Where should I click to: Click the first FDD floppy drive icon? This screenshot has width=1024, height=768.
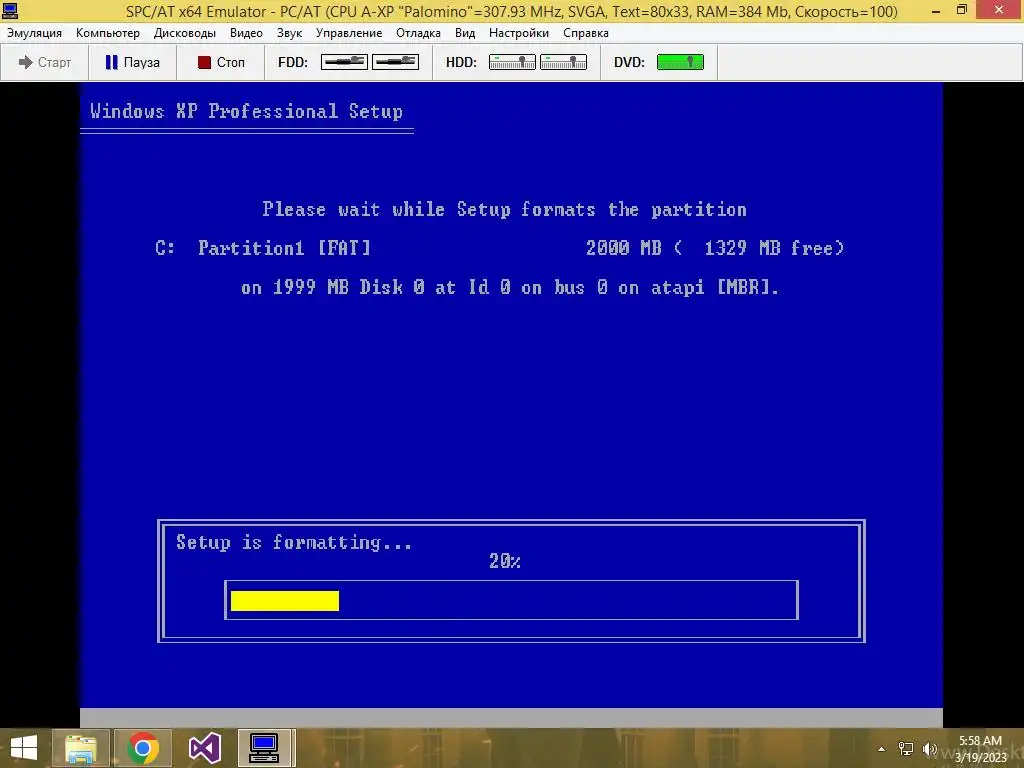click(344, 62)
